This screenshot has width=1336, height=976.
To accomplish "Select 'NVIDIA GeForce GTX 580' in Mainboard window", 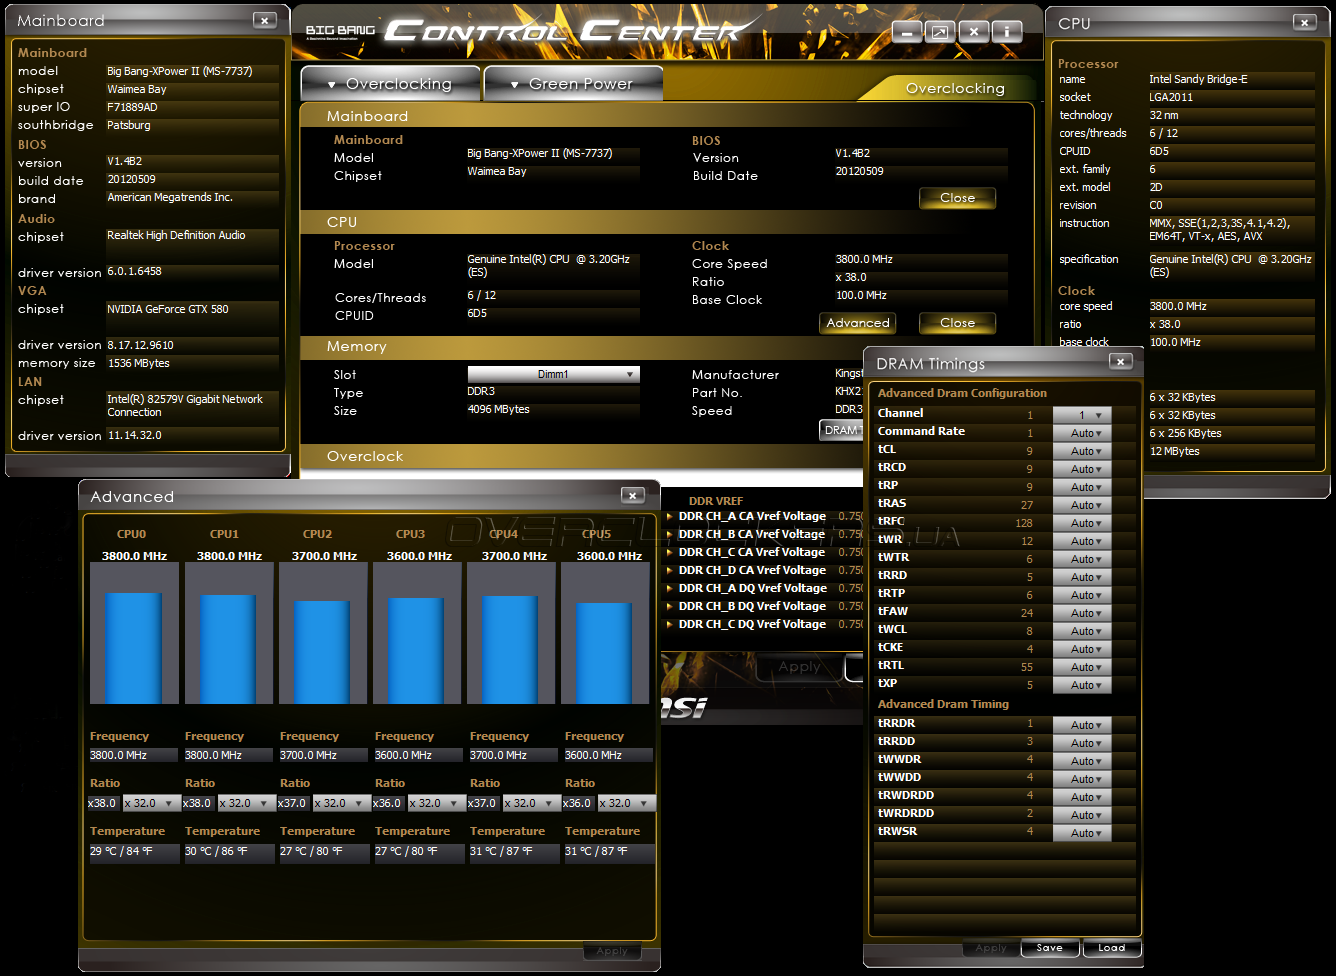I will pyautogui.click(x=168, y=309).
